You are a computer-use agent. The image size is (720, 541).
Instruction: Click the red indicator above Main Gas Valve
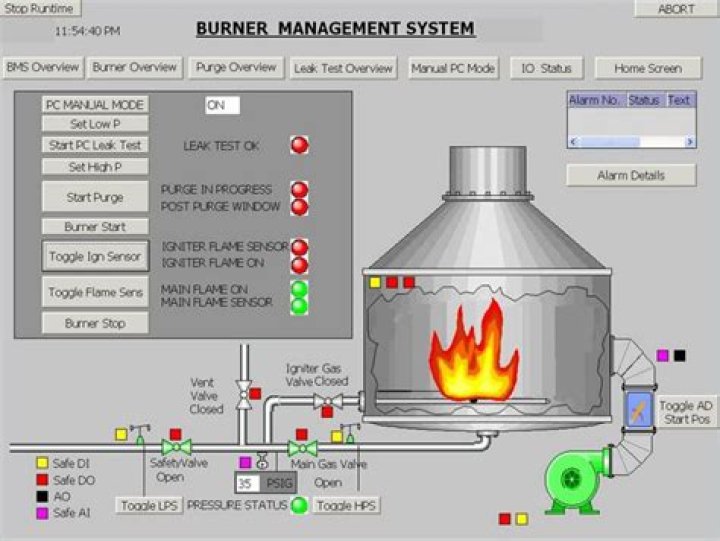pos(302,434)
